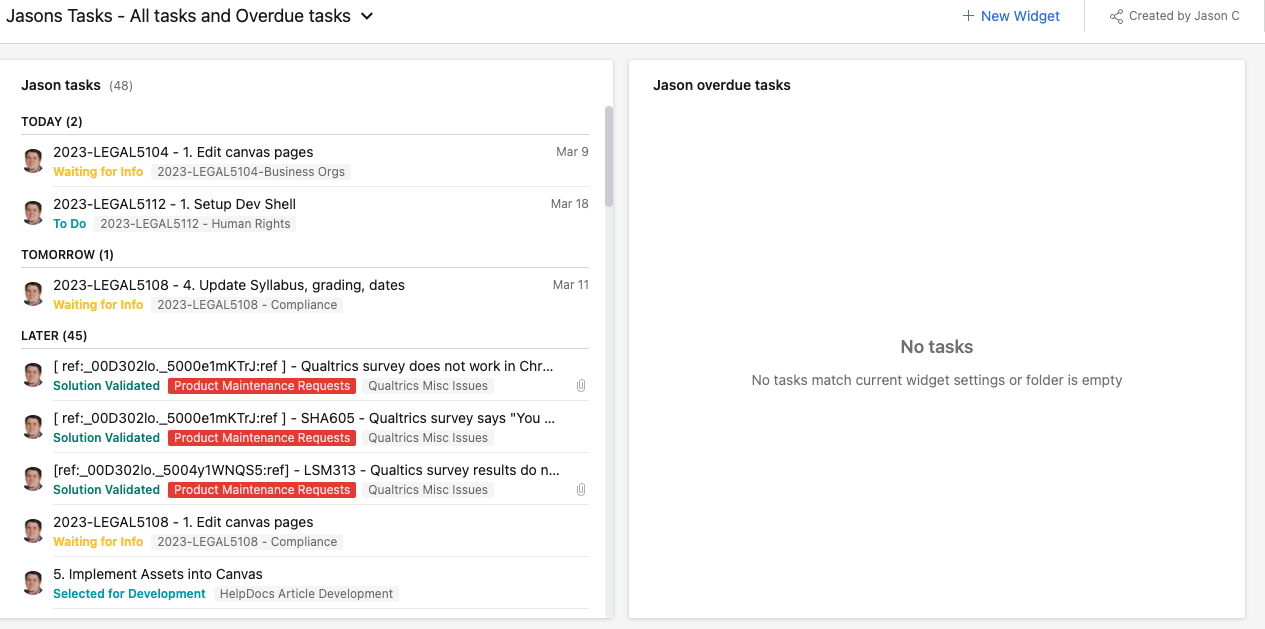Click avatar on SHA605 Qualtrics survey task
The width and height of the screenshot is (1265, 629).
33,427
